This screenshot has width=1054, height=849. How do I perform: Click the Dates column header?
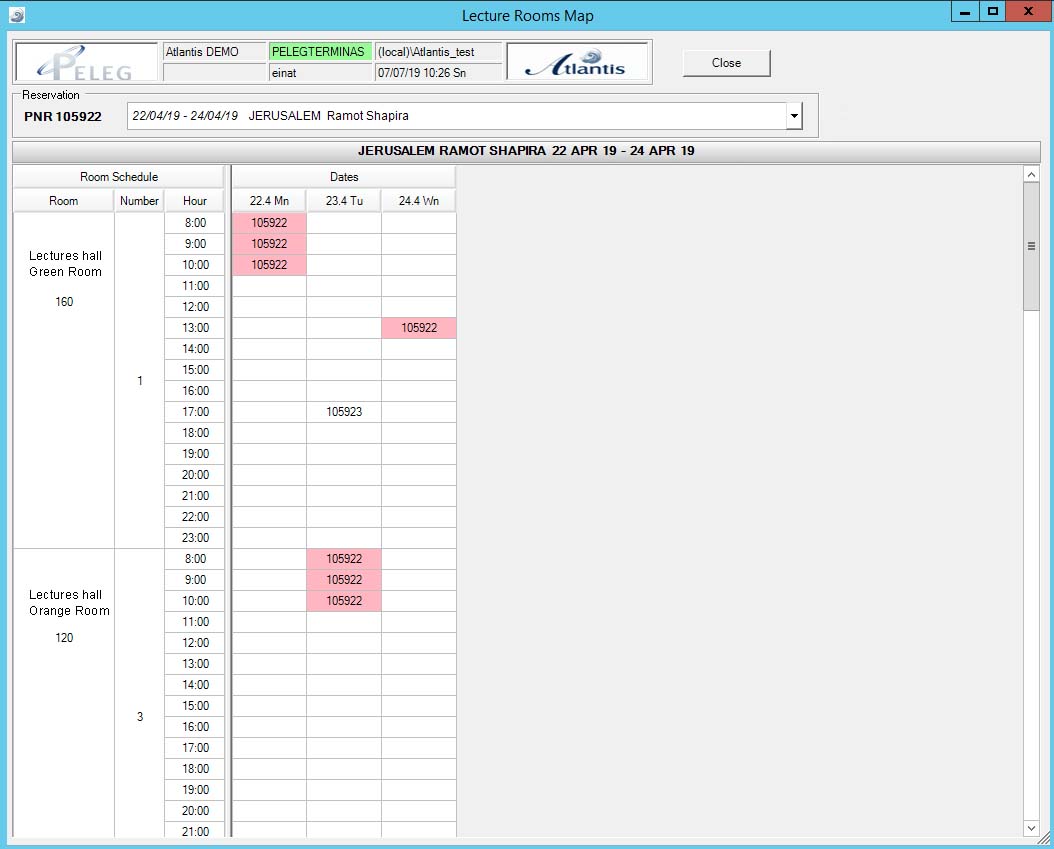[x=344, y=177]
